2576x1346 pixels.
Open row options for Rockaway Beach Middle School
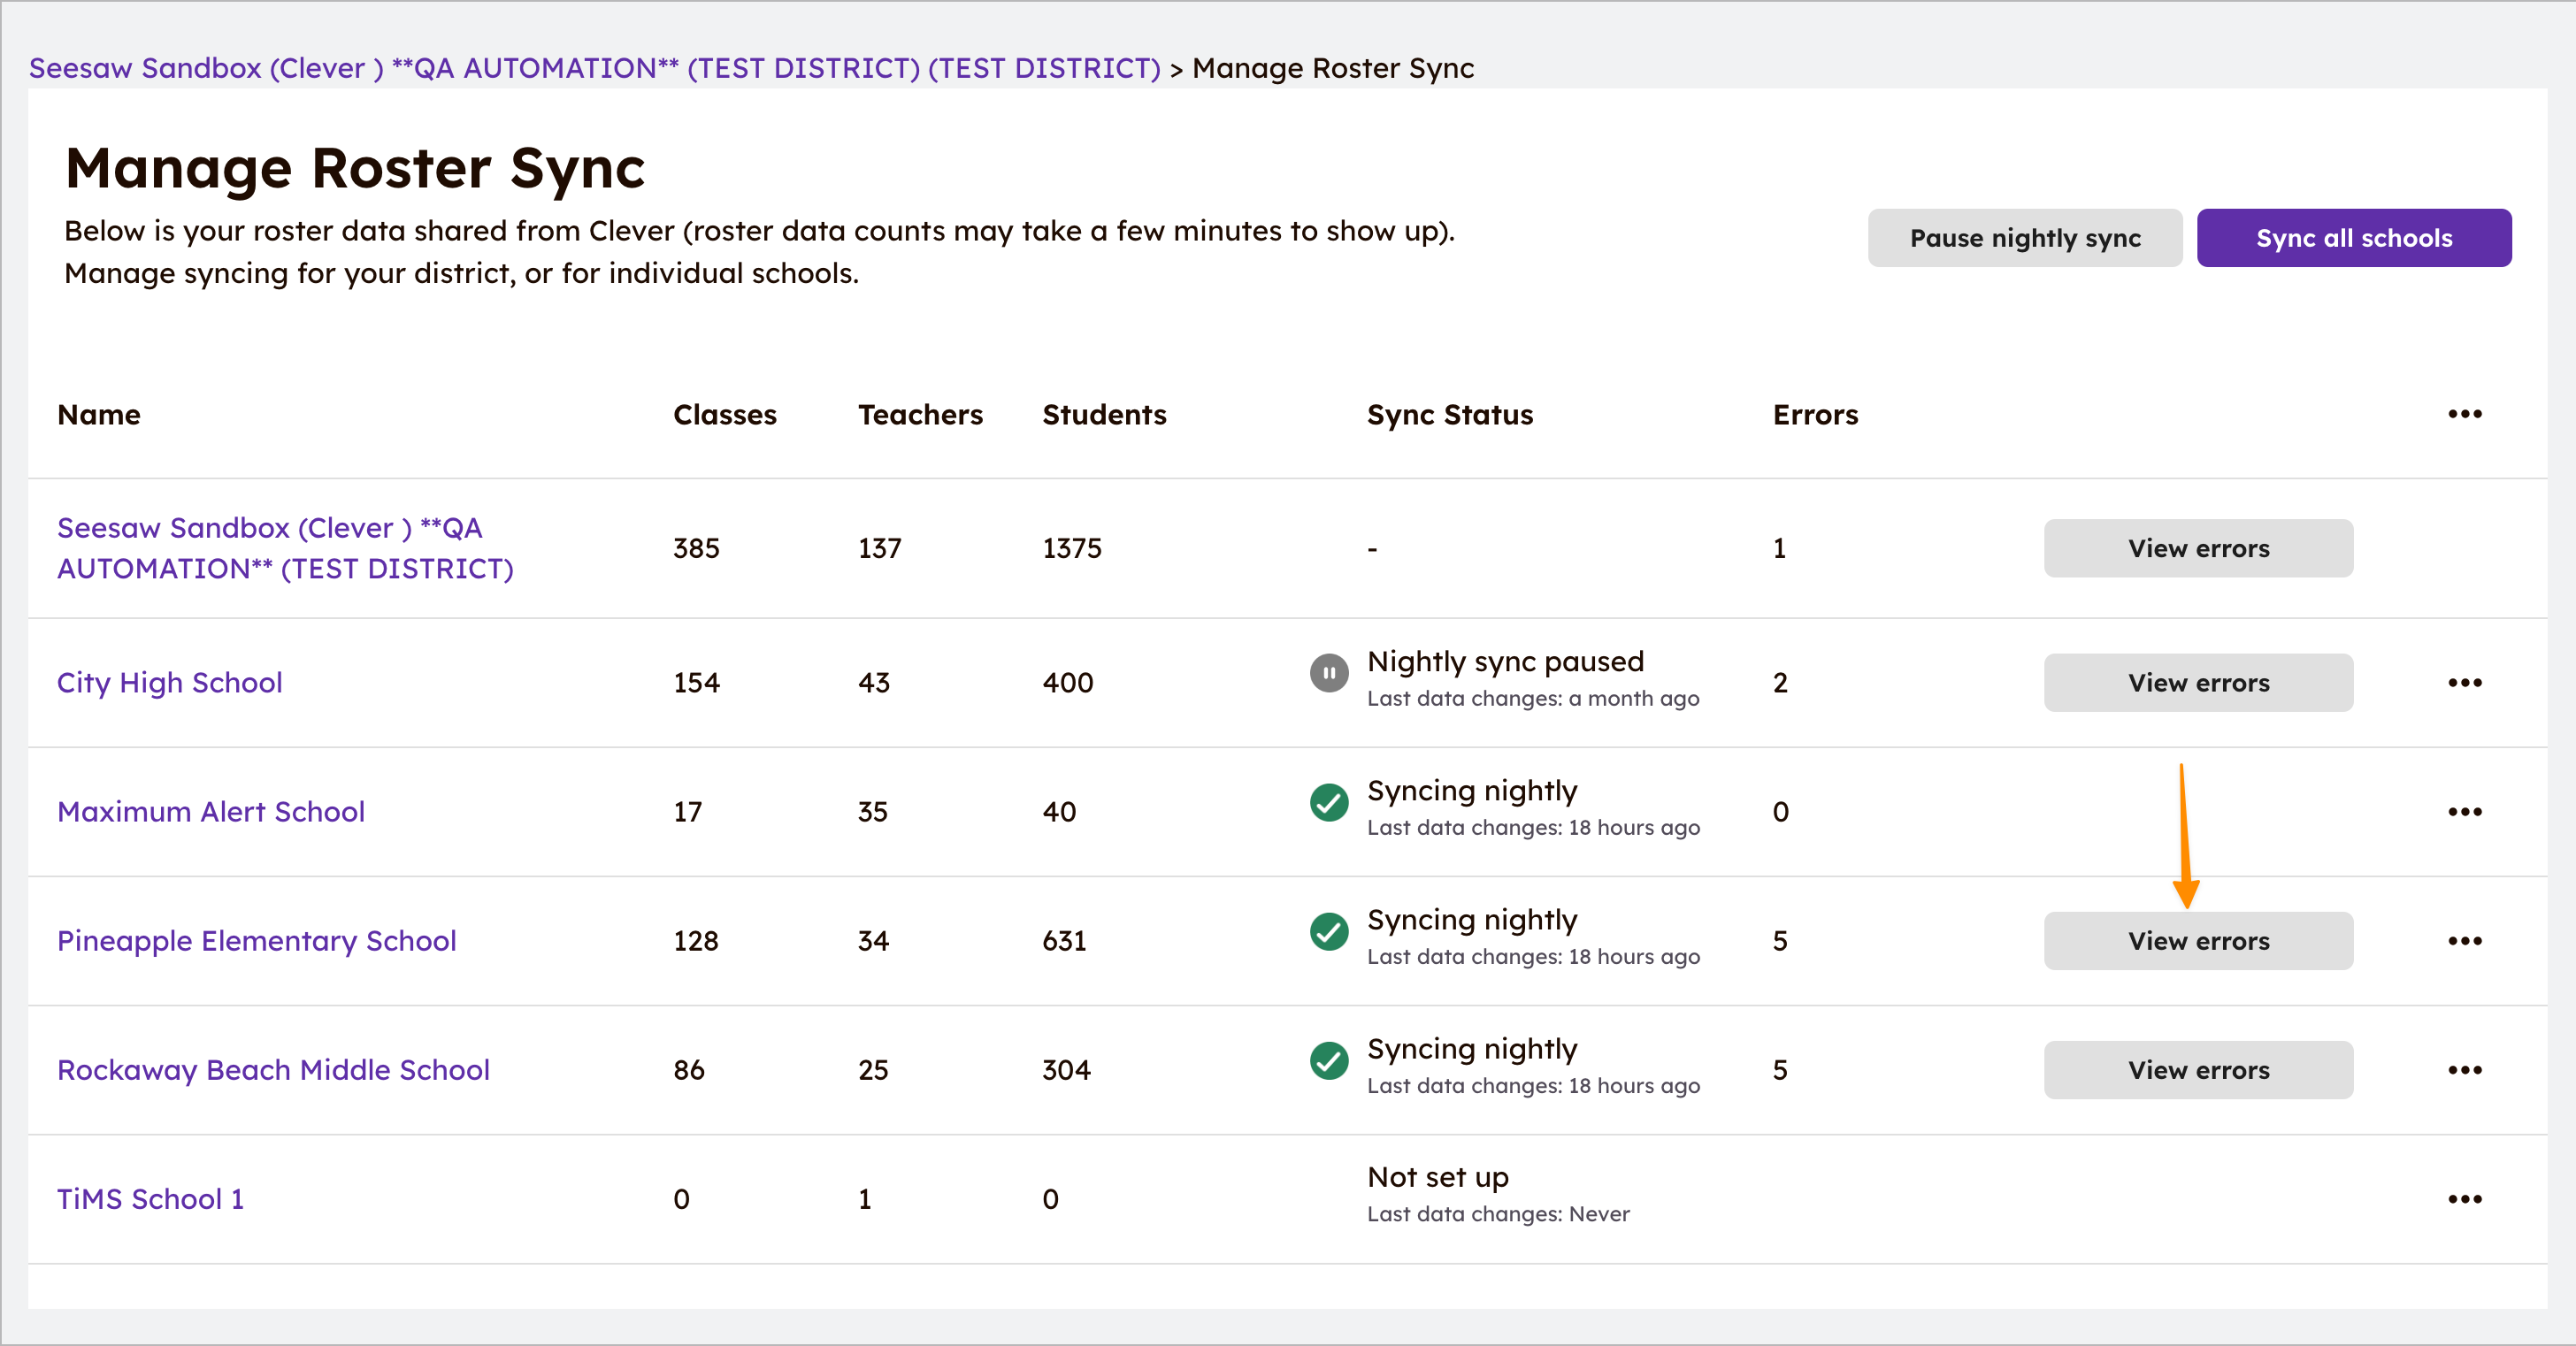[x=2465, y=1069]
